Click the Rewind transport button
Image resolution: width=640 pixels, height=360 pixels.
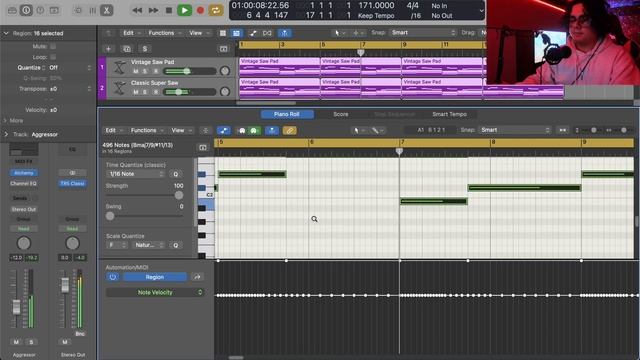tap(138, 10)
